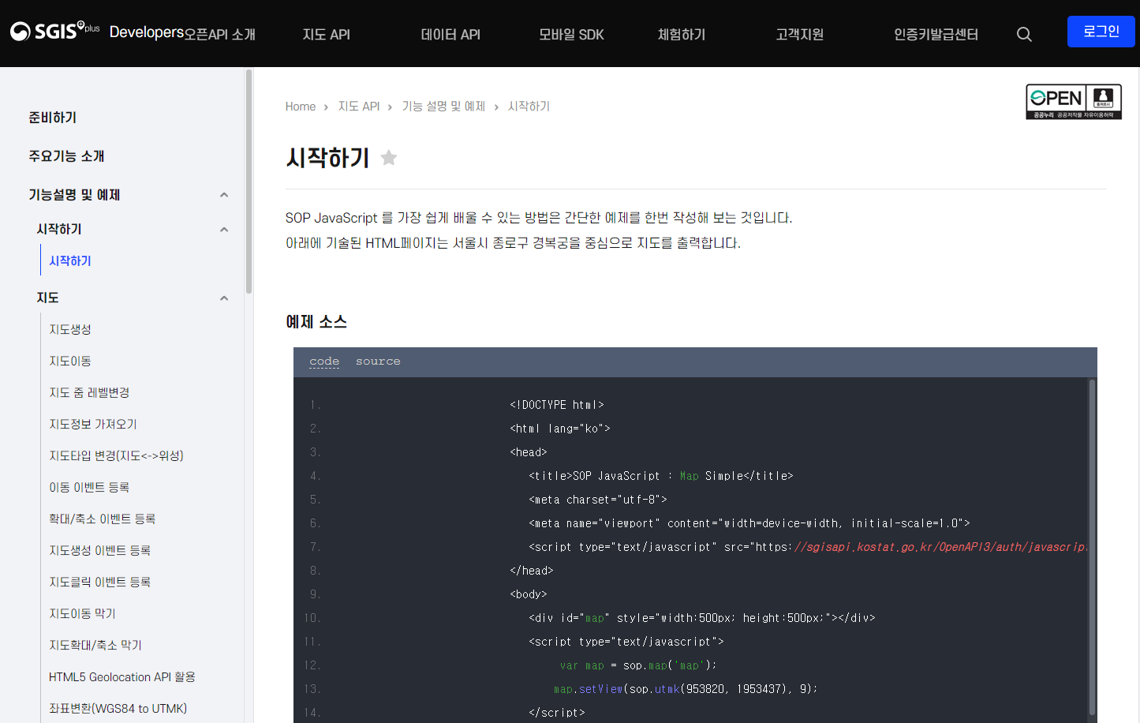Open 좌표변환(WGS84 to UTMK) item
Viewport: 1140px width, 723px height.
(118, 708)
